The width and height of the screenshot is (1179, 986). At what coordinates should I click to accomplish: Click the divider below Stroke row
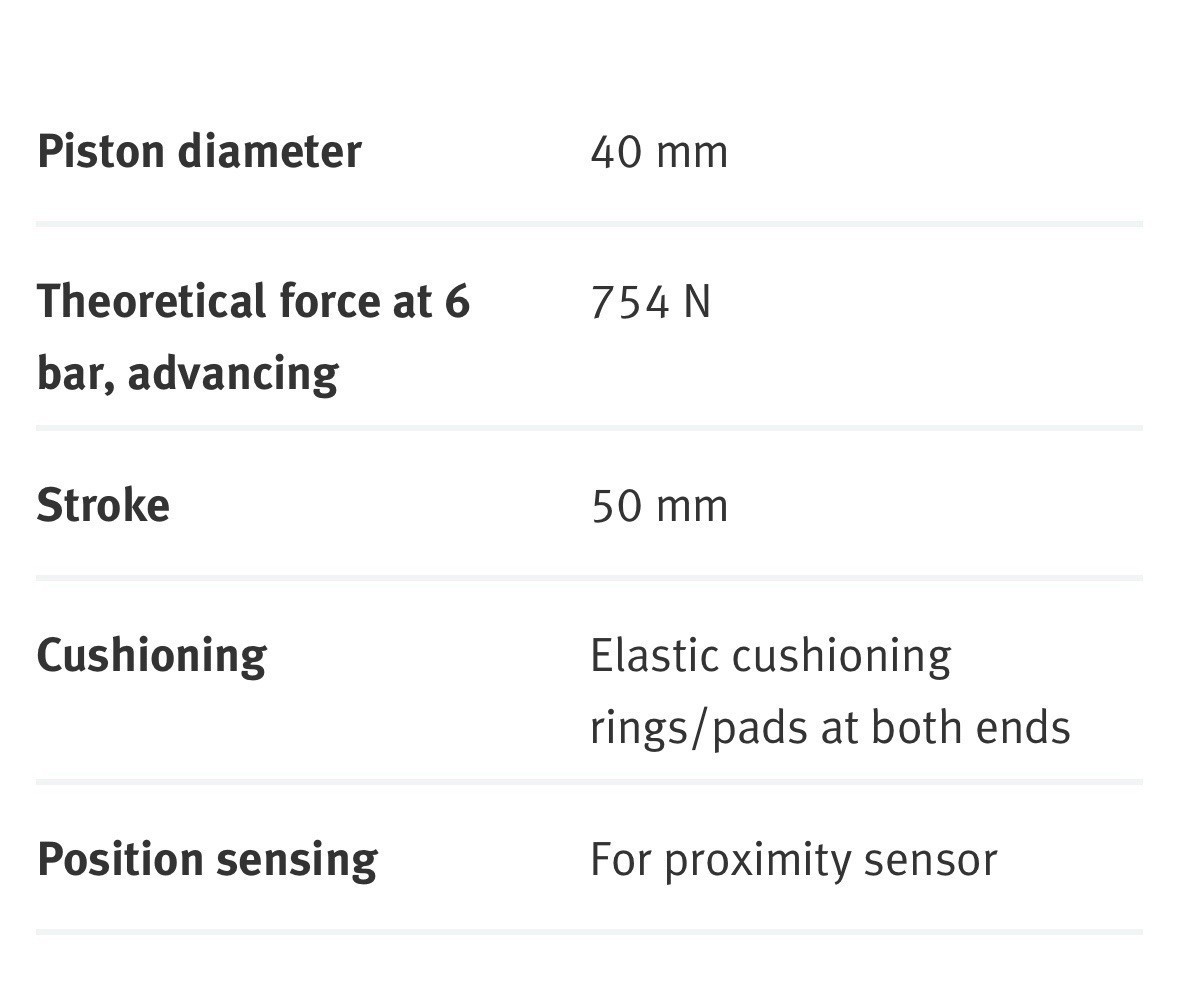(x=590, y=578)
